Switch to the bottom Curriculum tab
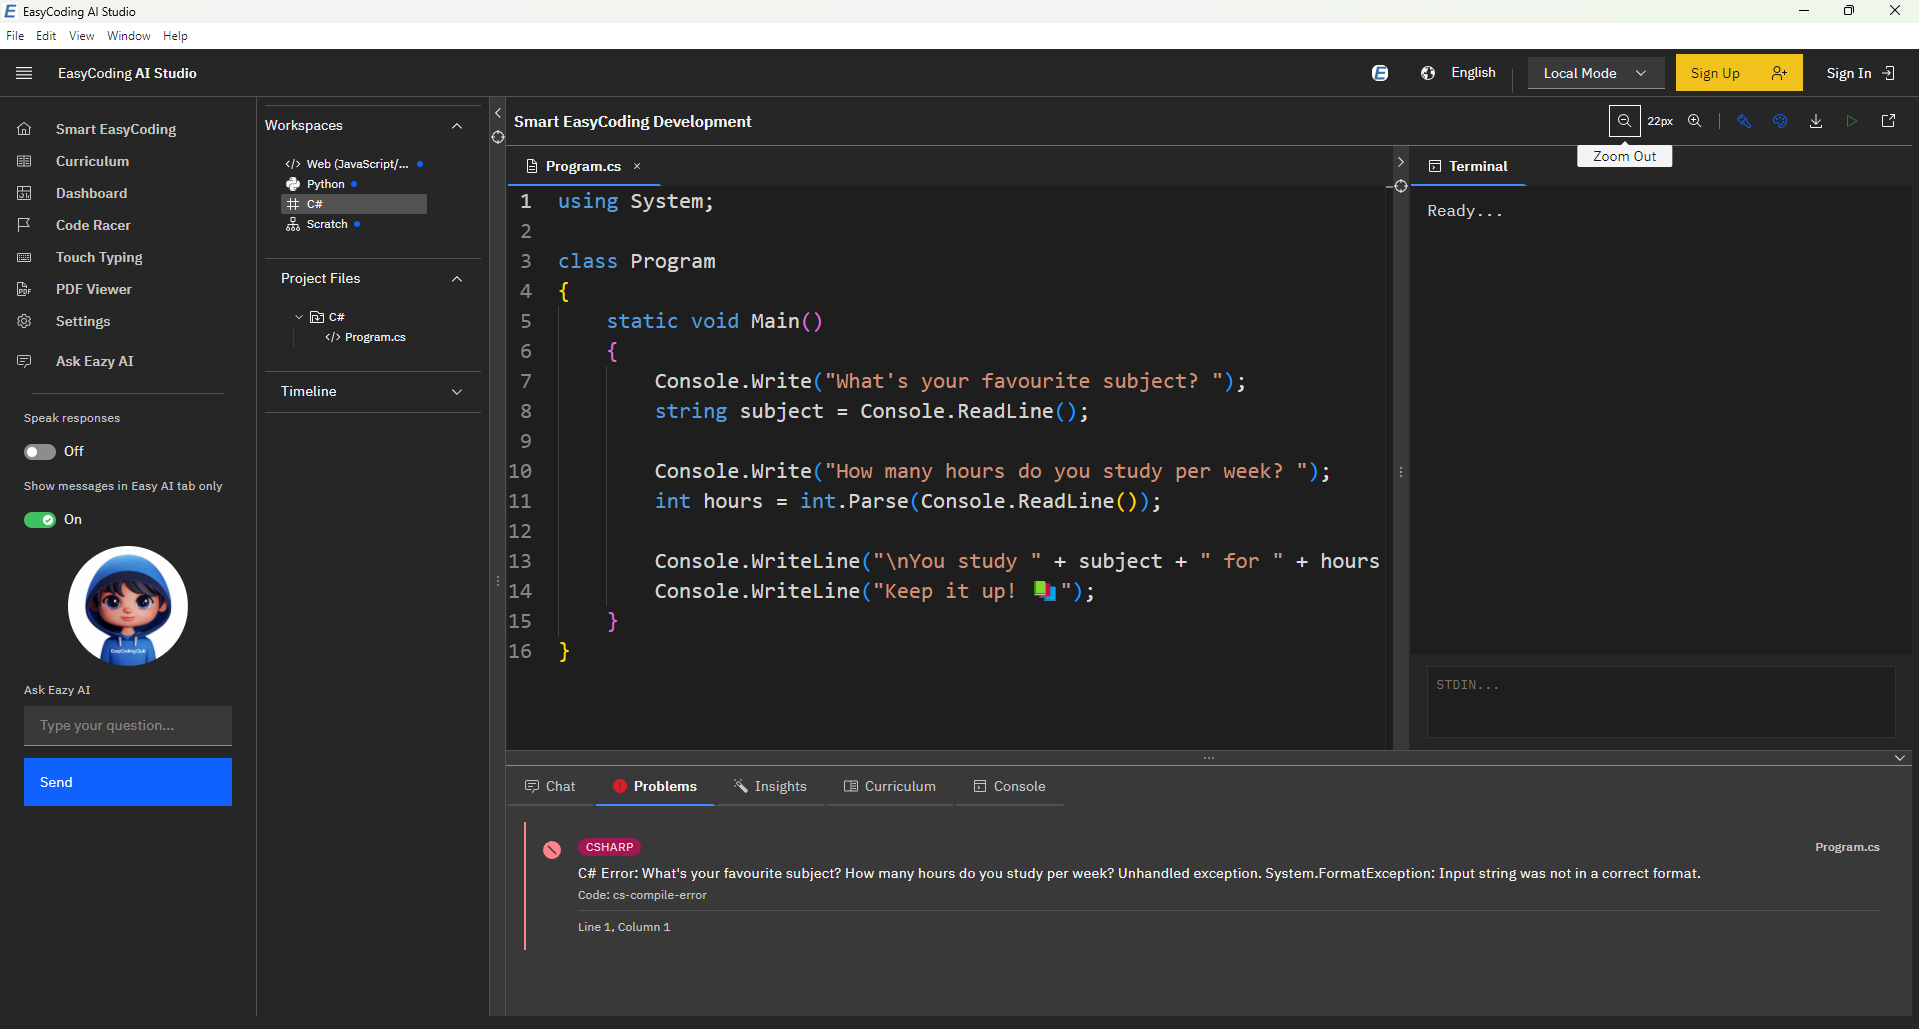Image resolution: width=1919 pixels, height=1029 pixels. tap(890, 786)
